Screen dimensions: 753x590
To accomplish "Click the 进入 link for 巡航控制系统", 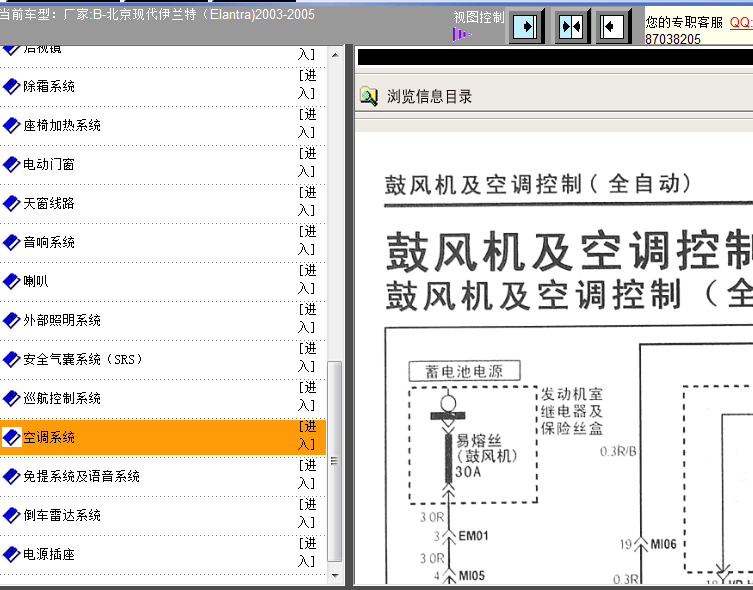I will click(x=307, y=397).
